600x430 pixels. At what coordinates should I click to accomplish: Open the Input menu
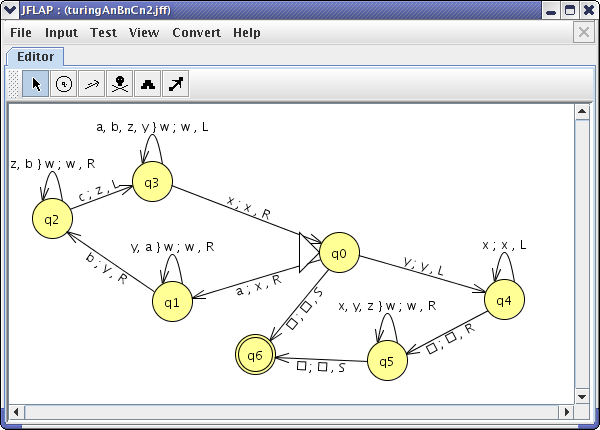coord(61,33)
